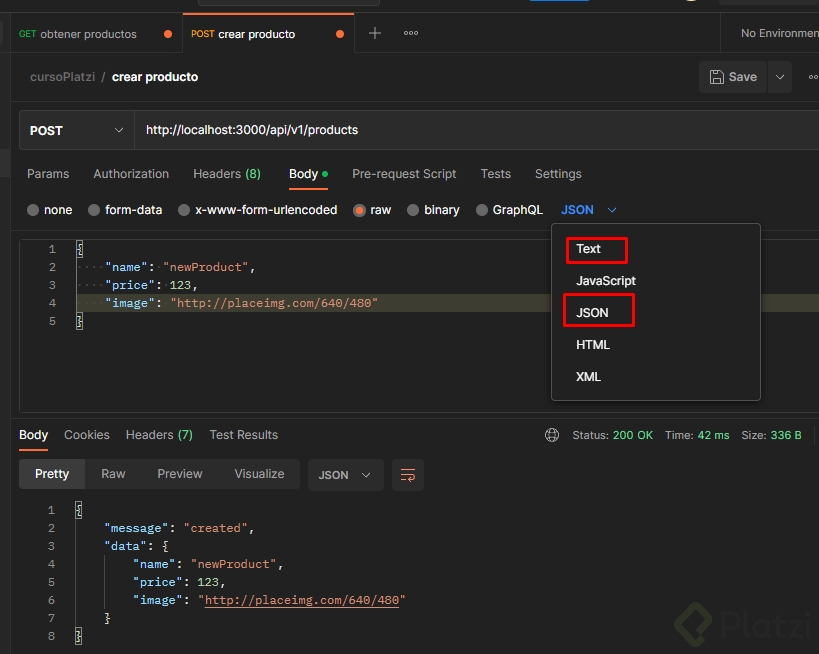Viewport: 819px width, 654px height.
Task: Open the tab overflow ellipsis menu
Action: point(411,33)
